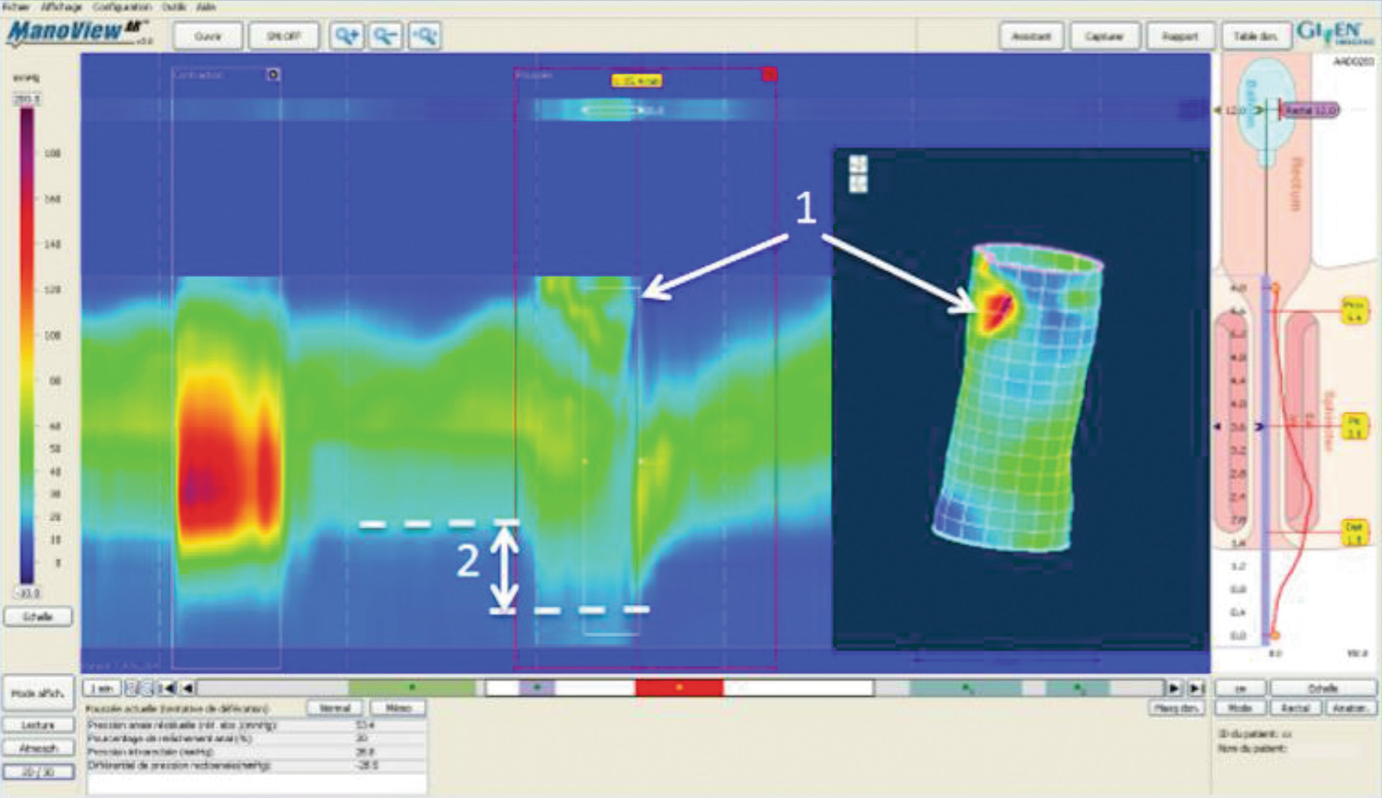This screenshot has height=798, width=1382.
Task: Open the Fichier menu
Action: coord(16,6)
